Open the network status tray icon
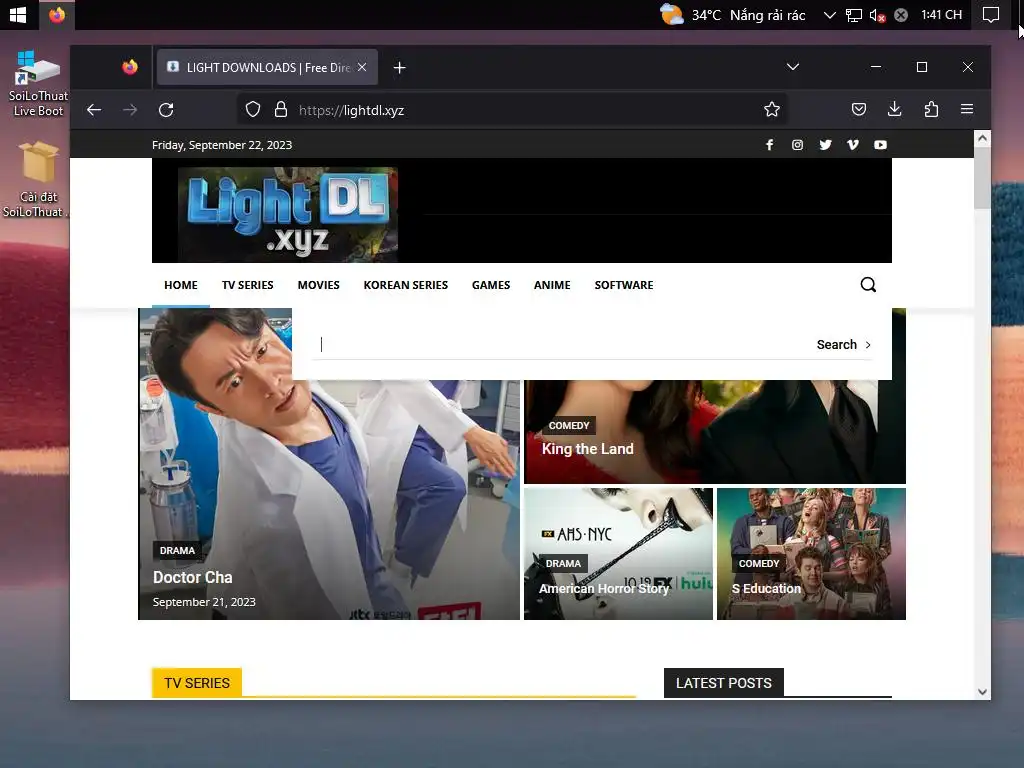The image size is (1024, 768). pos(854,14)
